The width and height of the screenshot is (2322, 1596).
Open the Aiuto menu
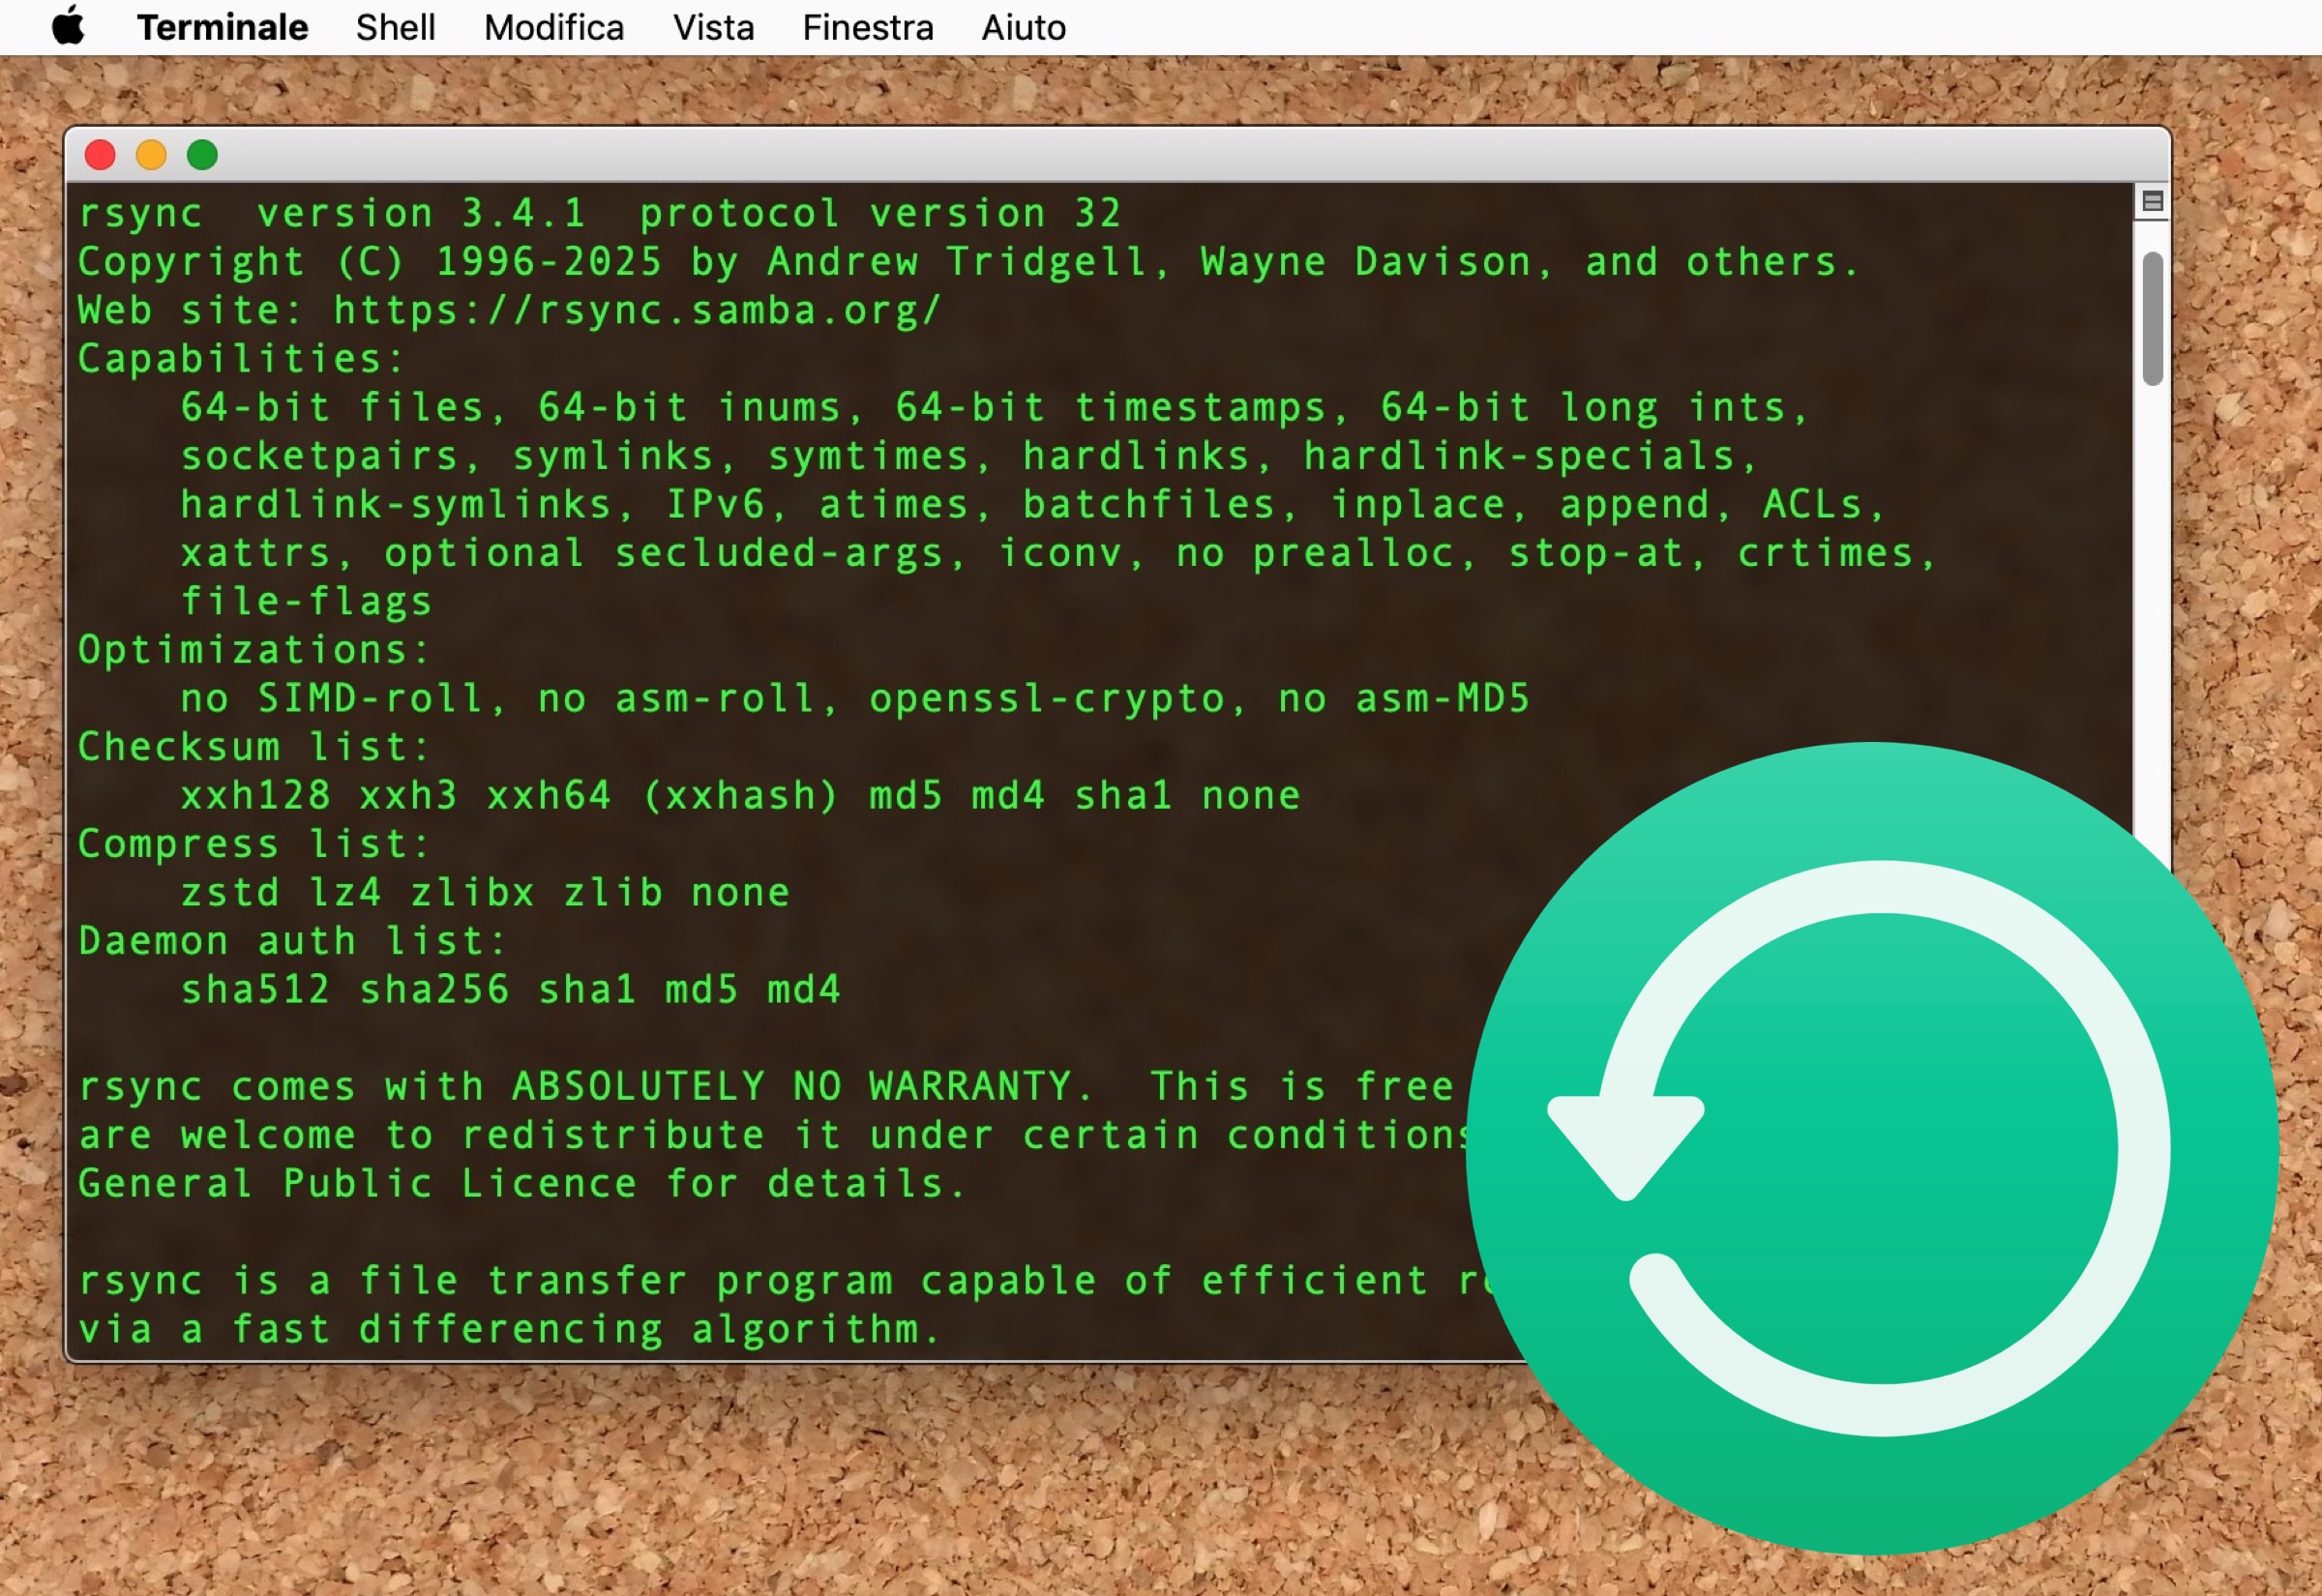coord(1022,26)
